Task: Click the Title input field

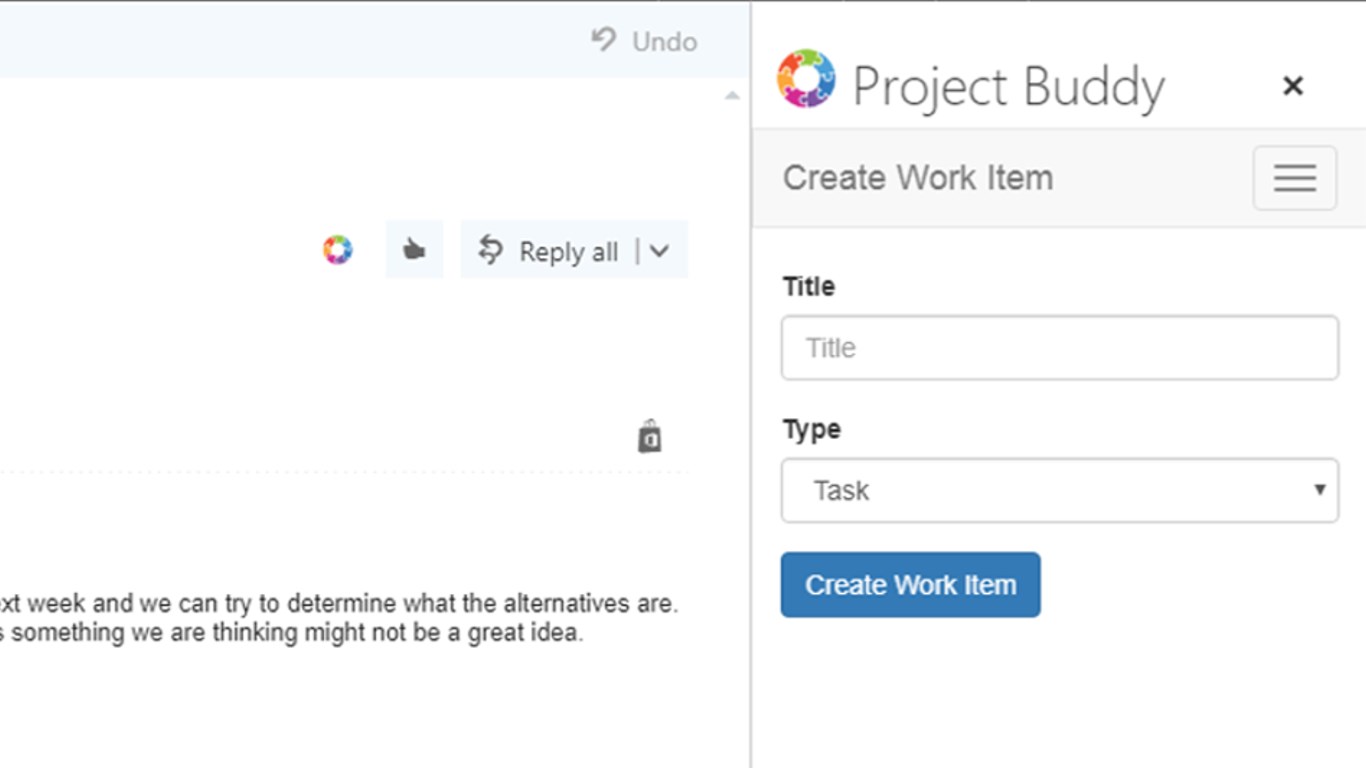Action: [1059, 348]
